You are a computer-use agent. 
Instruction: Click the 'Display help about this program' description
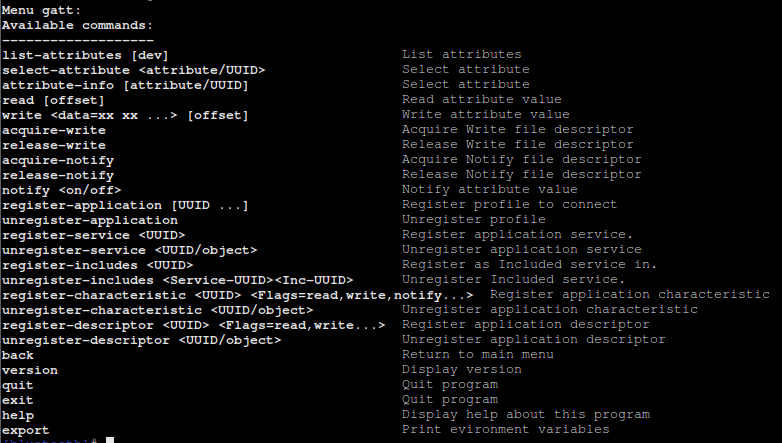pyautogui.click(x=525, y=414)
